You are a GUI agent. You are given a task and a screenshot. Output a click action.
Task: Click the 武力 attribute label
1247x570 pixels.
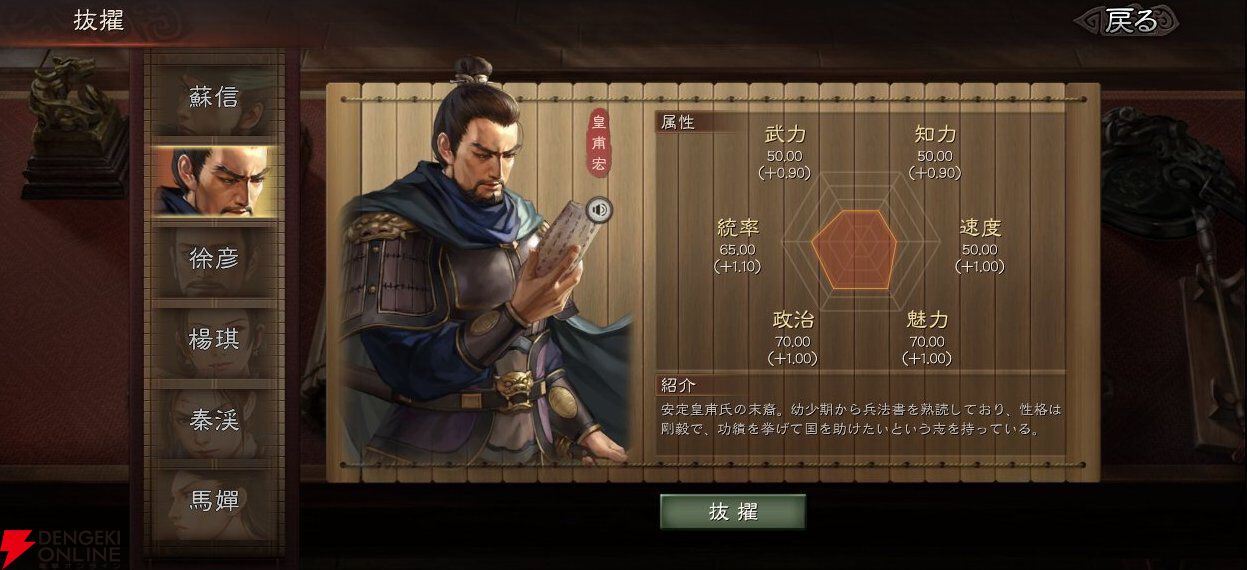pyautogui.click(x=785, y=134)
